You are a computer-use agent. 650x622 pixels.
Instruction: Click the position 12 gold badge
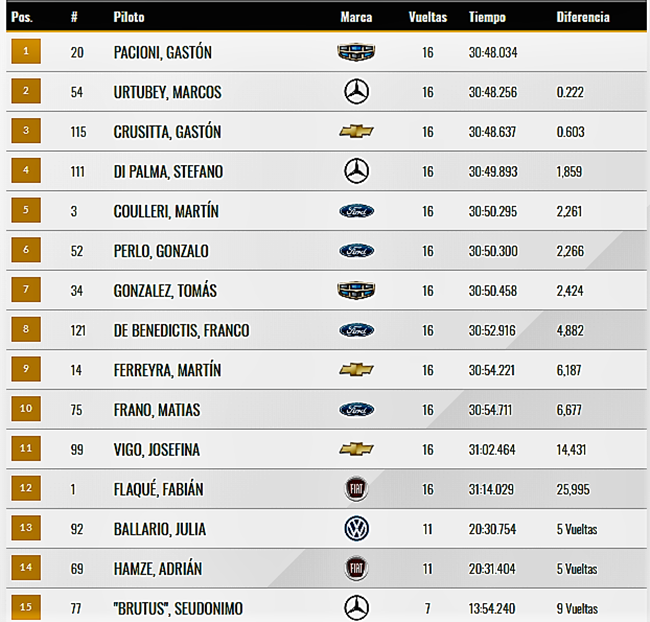(26, 488)
